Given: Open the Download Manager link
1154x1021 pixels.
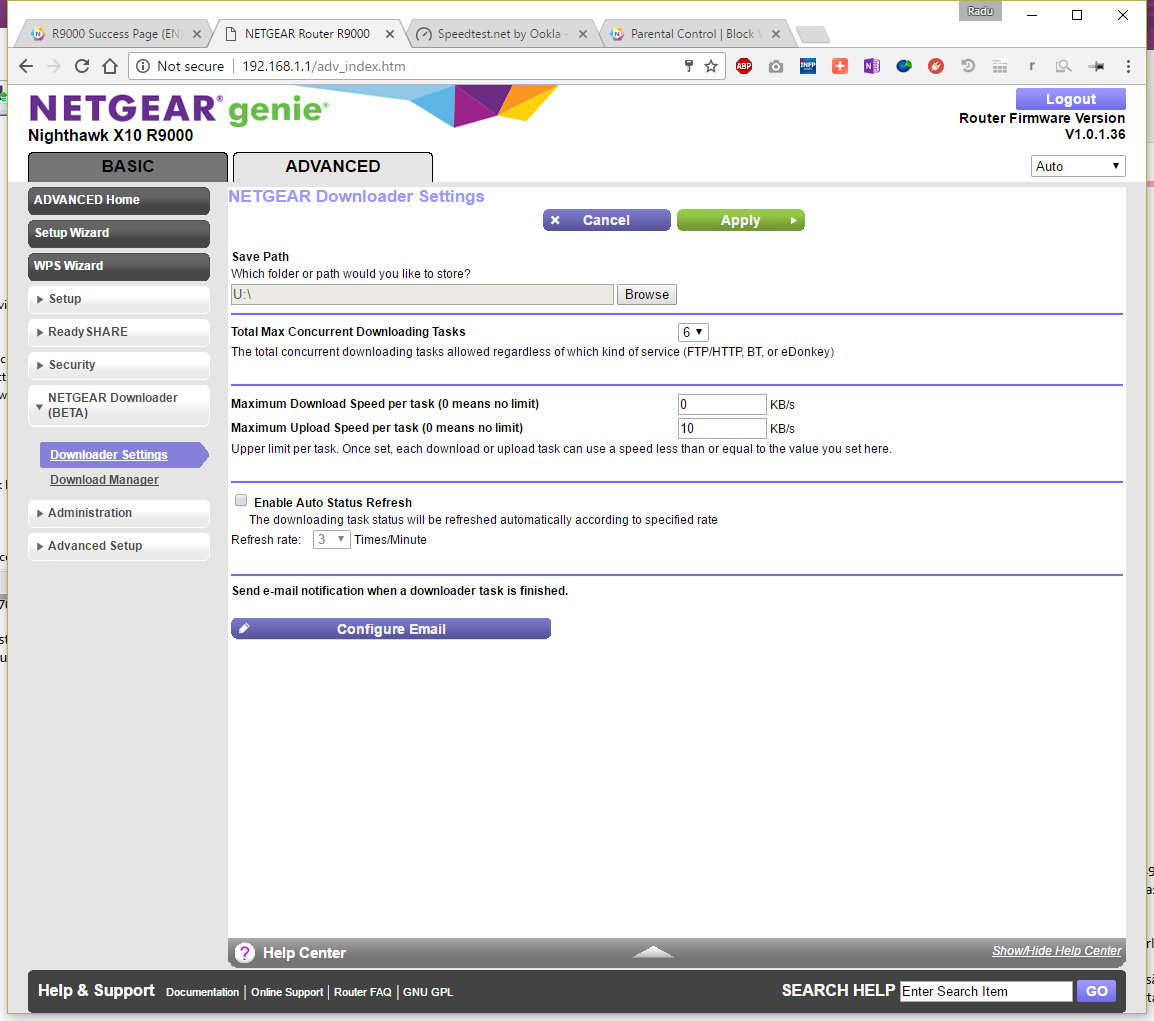Looking at the screenshot, I should pos(104,480).
